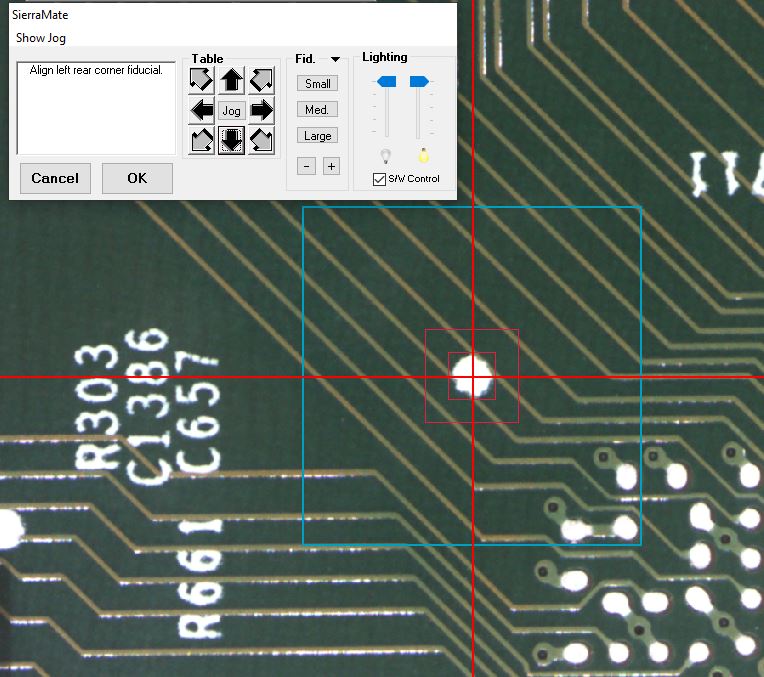Toggle the S/W Control checkbox
The width and height of the screenshot is (764, 677).
pos(379,179)
